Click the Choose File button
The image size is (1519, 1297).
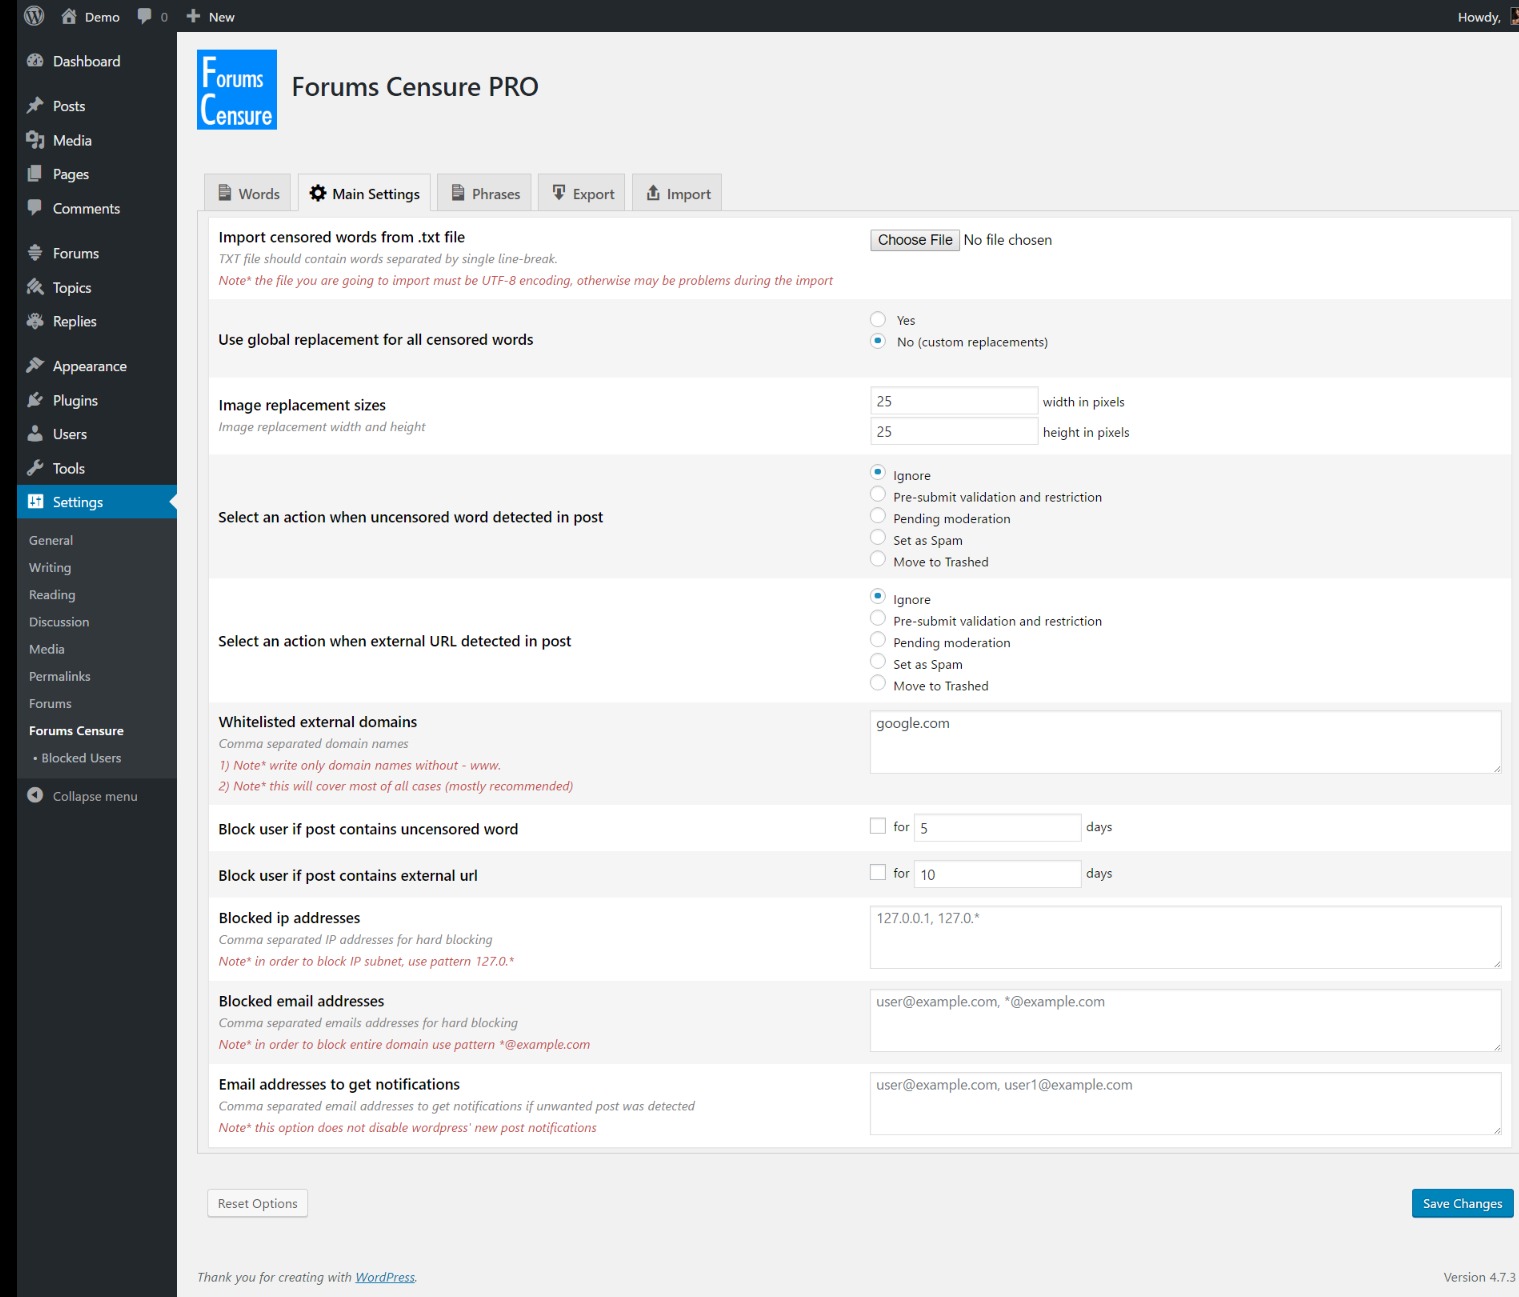pos(914,240)
